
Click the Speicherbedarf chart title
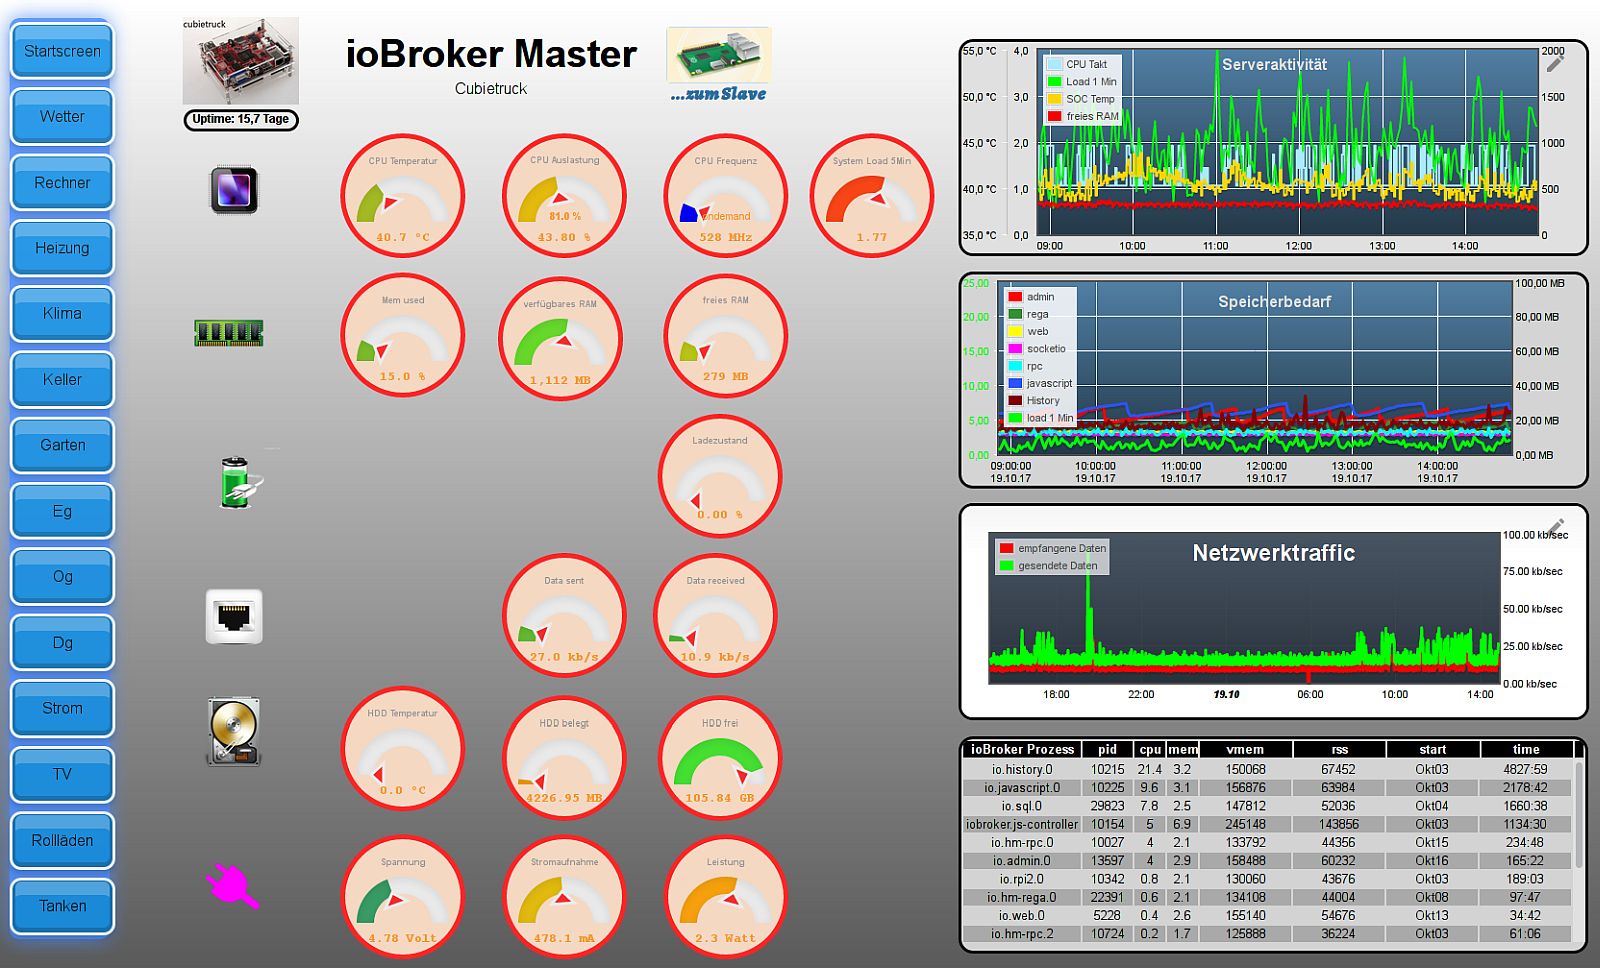[x=1274, y=301]
